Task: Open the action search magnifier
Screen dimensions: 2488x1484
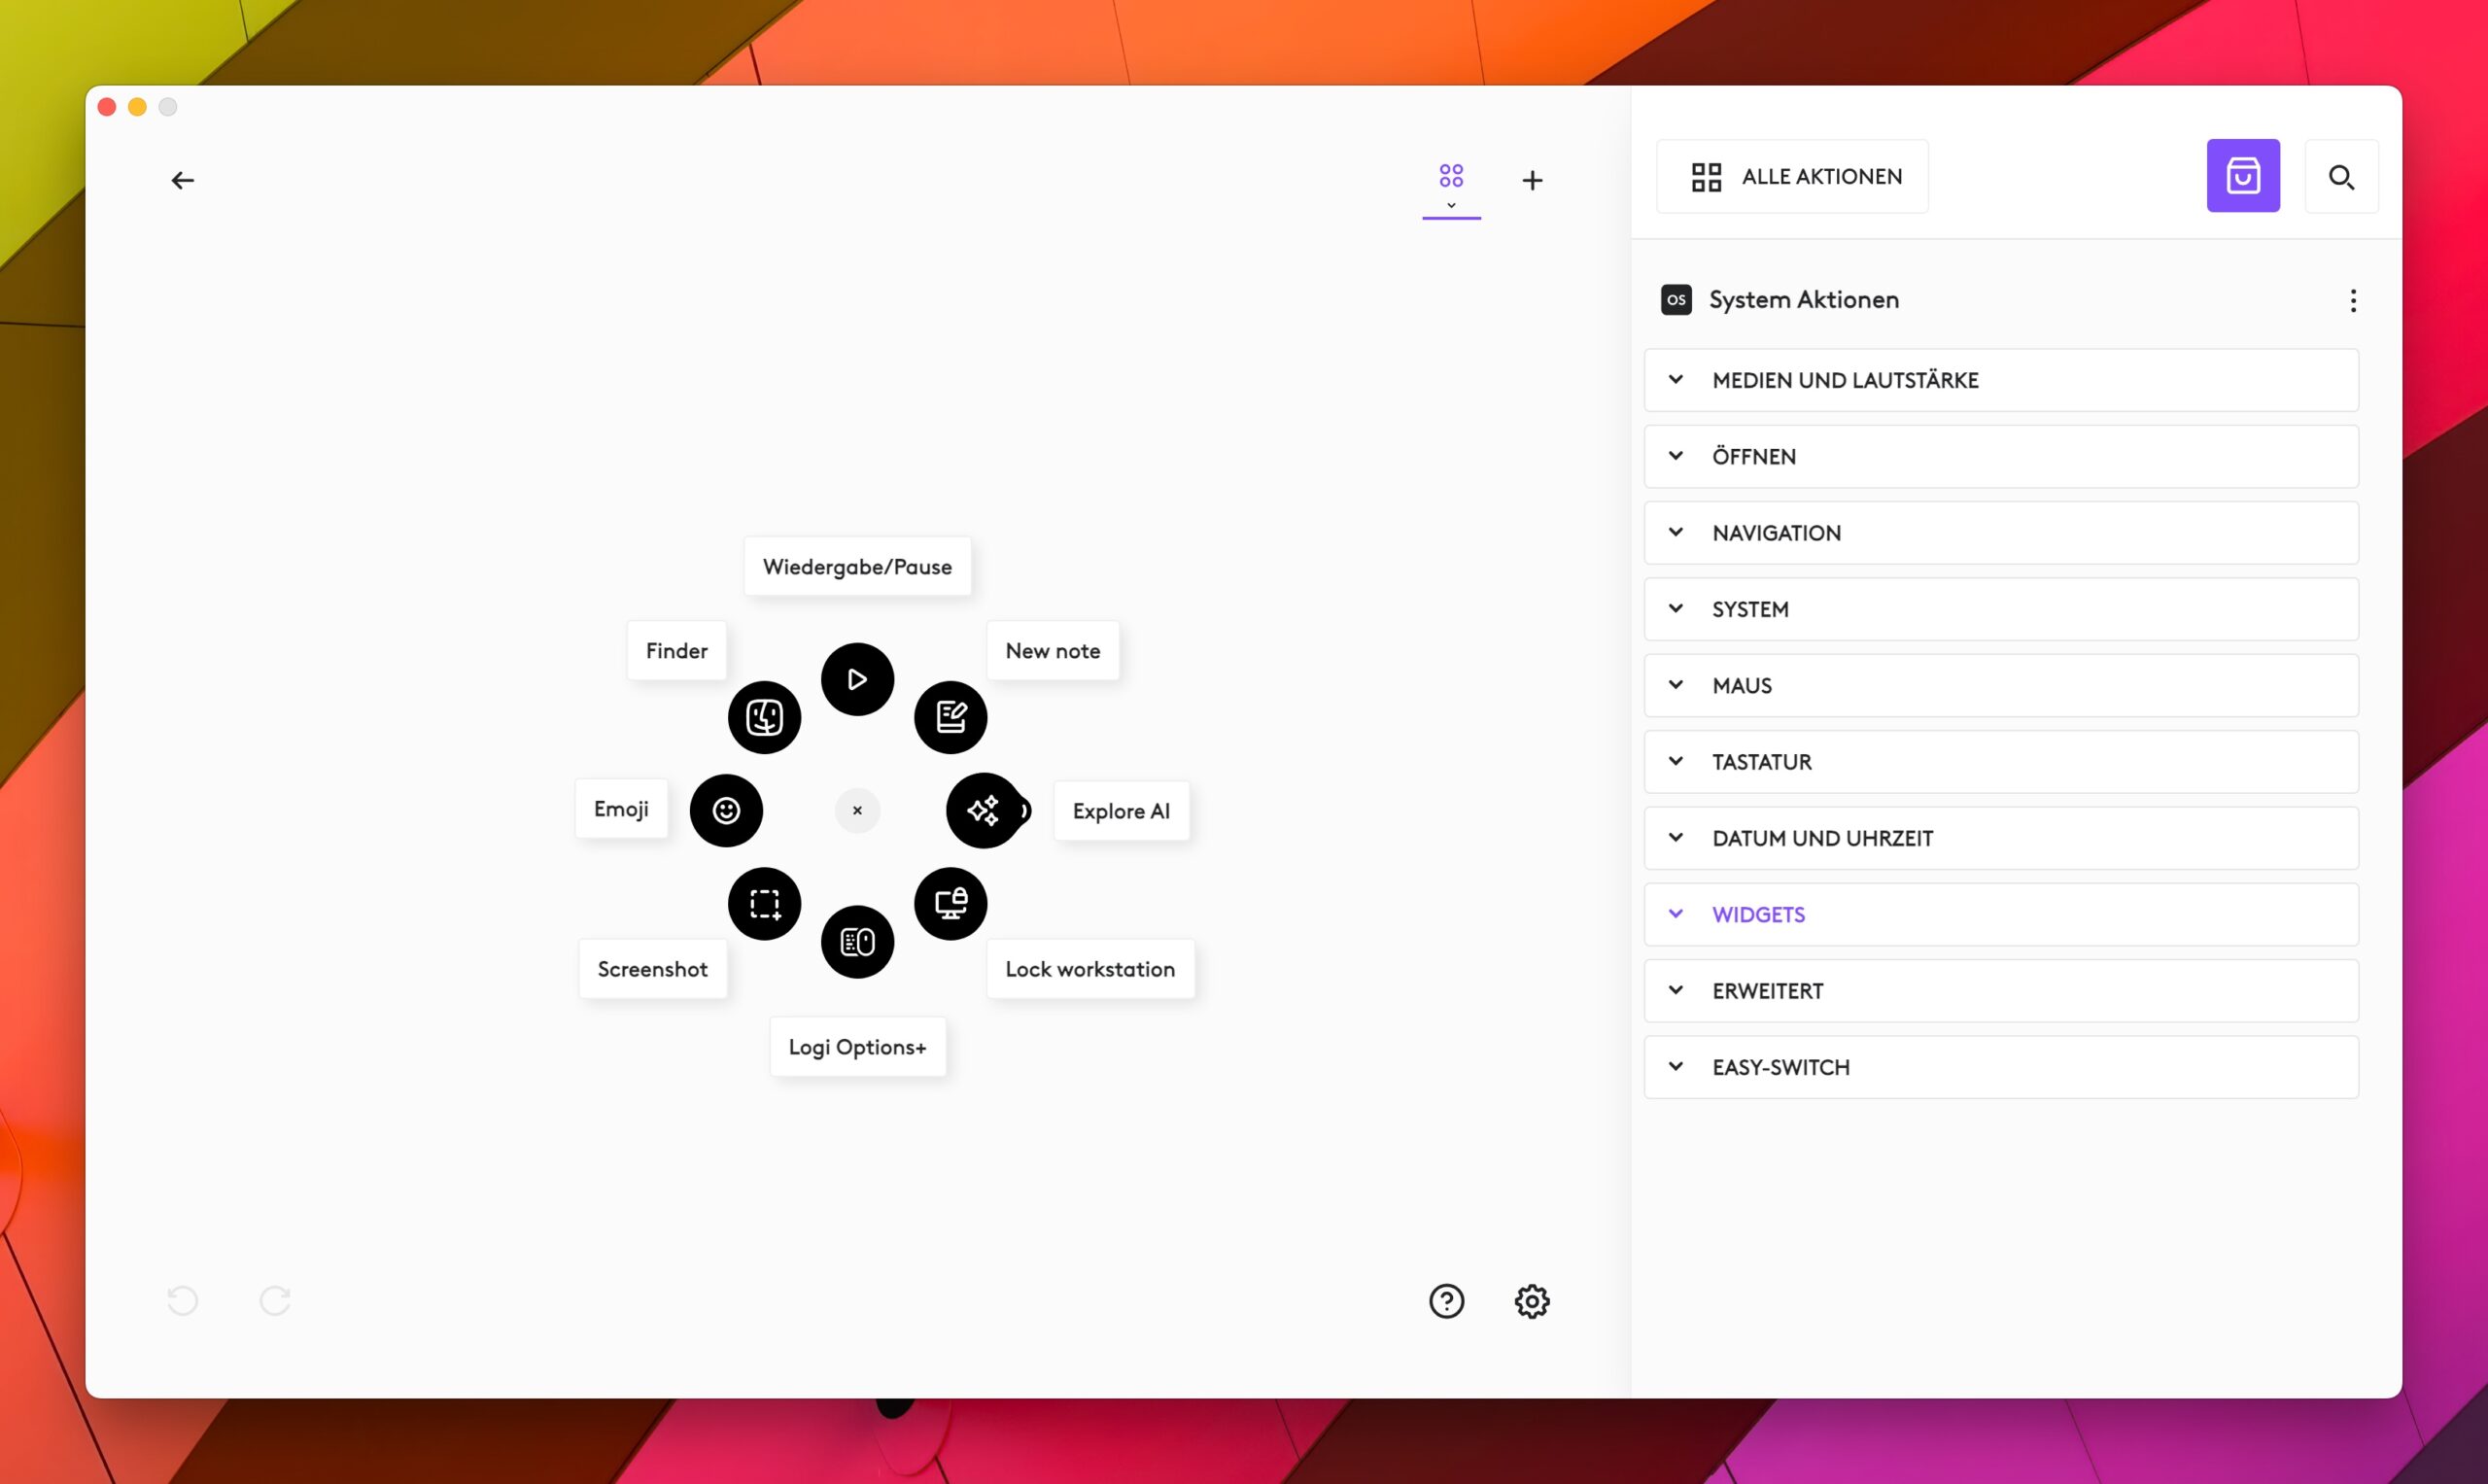Action: coord(2340,176)
